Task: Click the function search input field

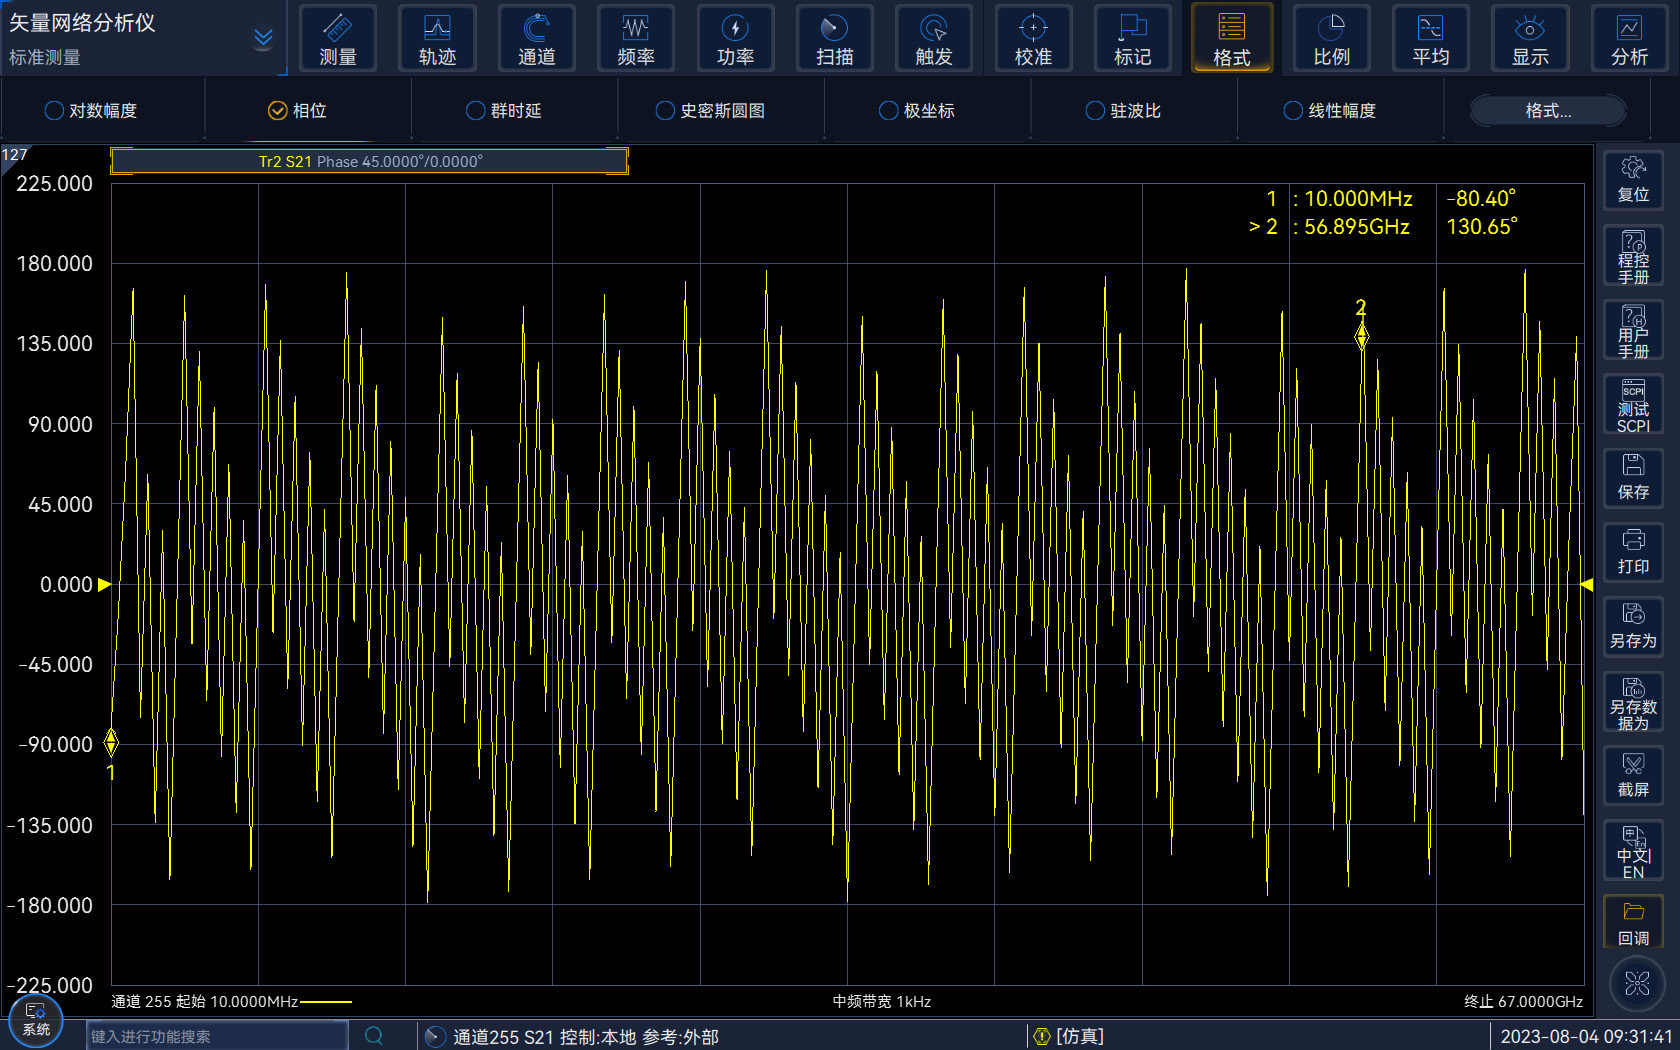Action: [x=216, y=1036]
